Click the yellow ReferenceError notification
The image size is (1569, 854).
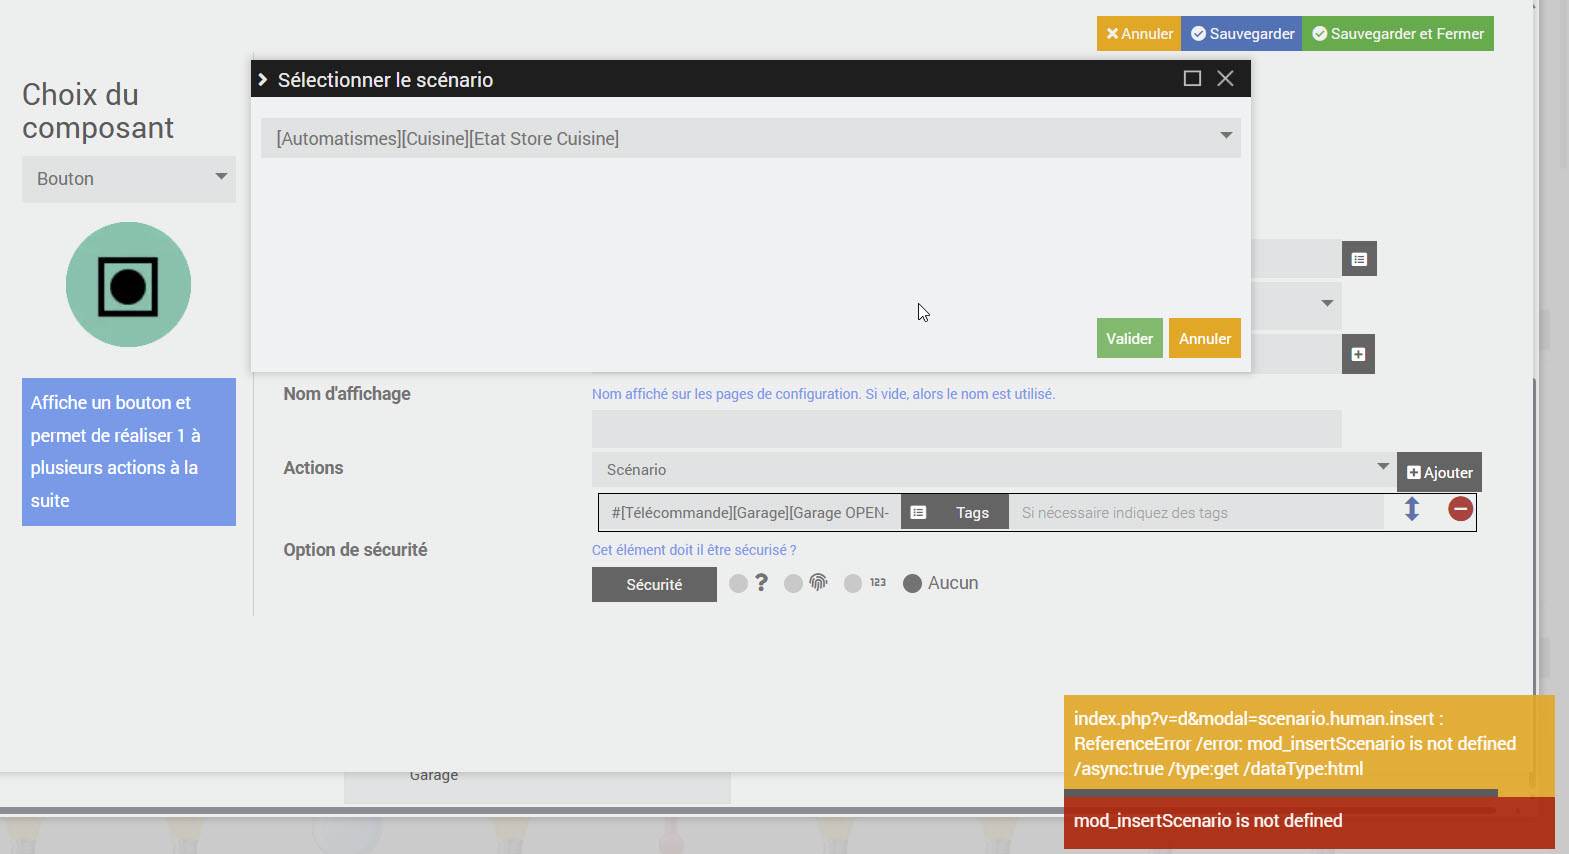click(x=1309, y=744)
